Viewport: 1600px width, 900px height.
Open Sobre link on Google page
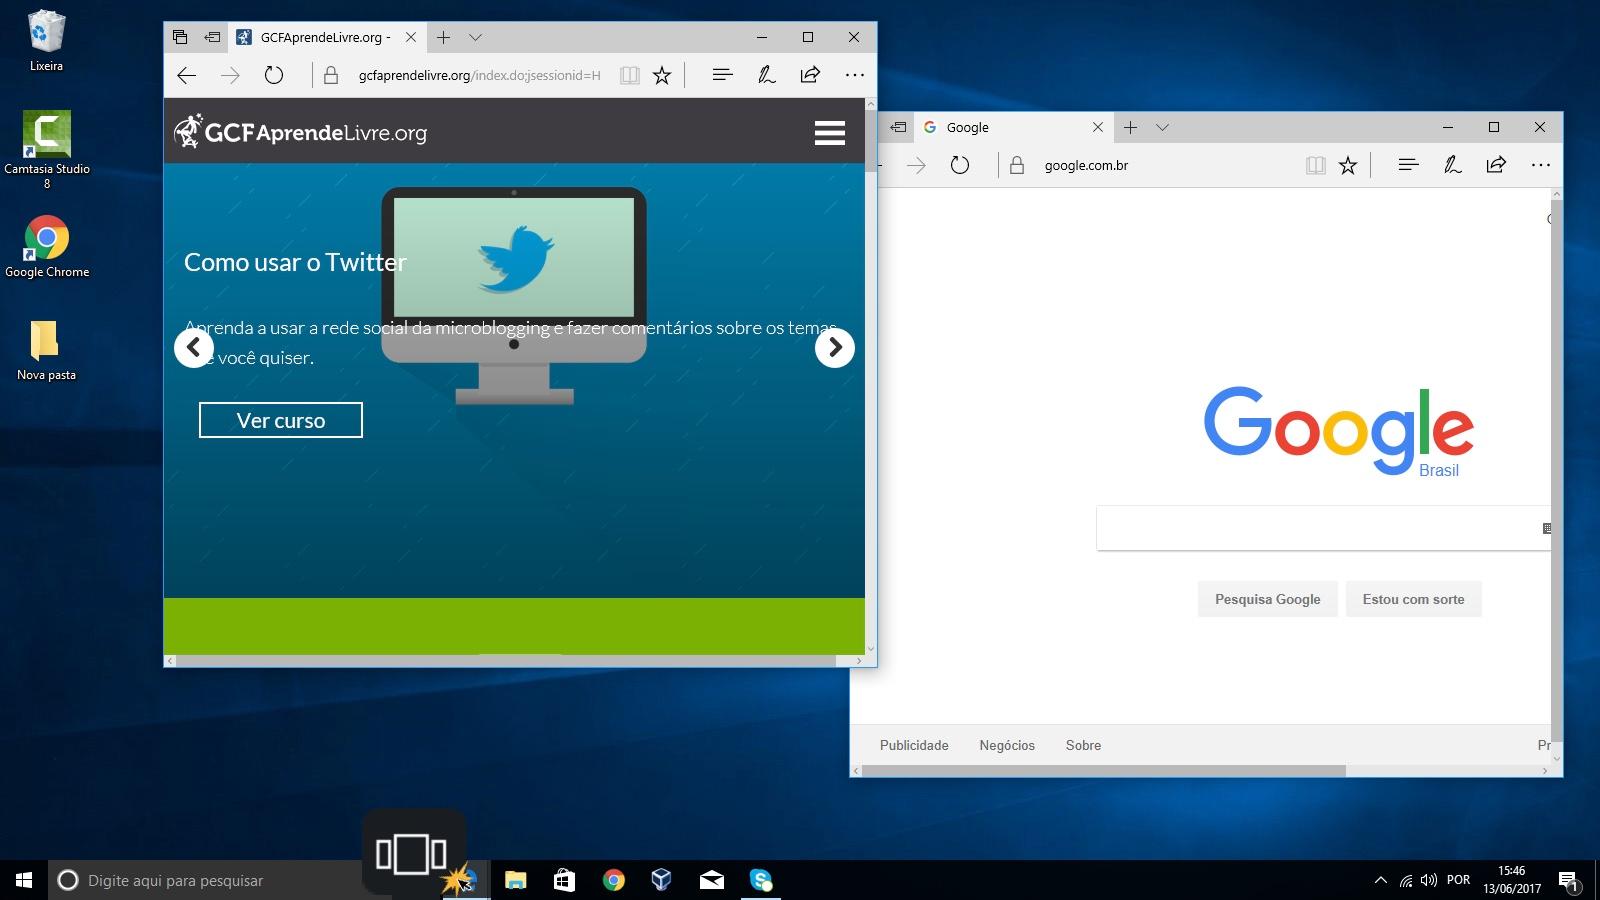(1083, 745)
